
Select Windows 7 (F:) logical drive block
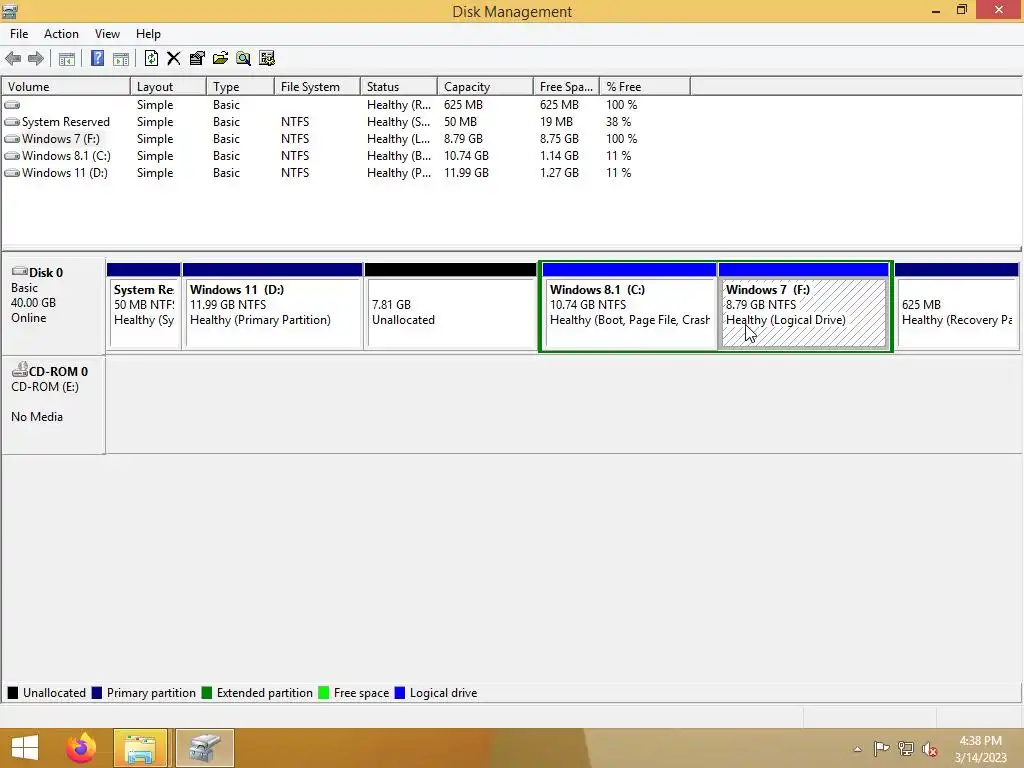(x=804, y=306)
